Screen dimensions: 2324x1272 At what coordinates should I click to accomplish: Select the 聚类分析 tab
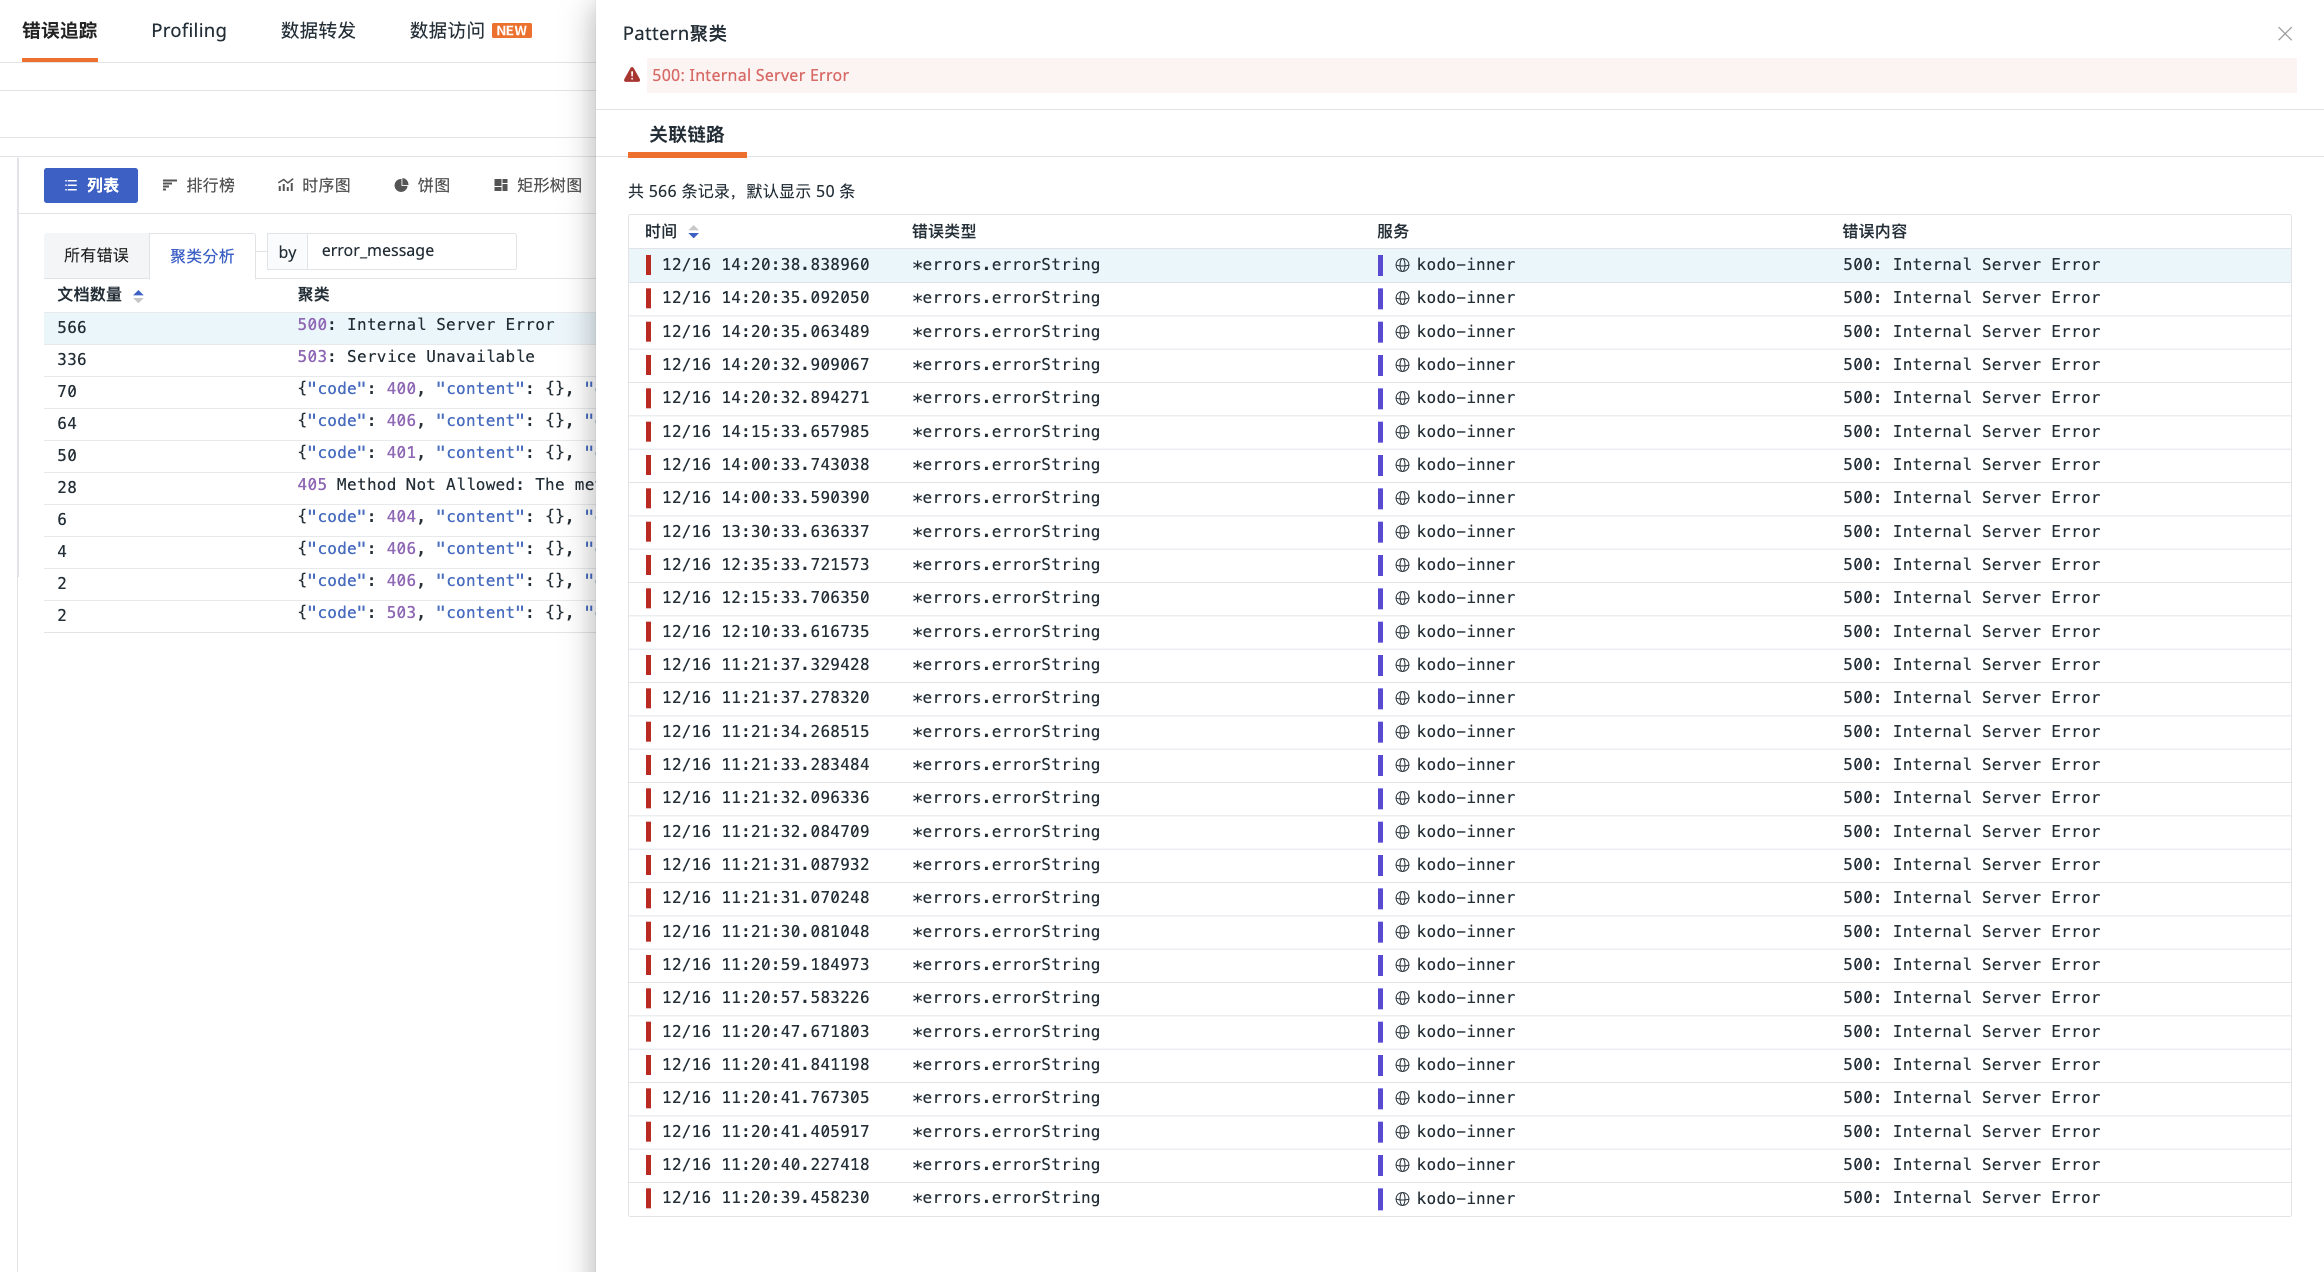[202, 256]
